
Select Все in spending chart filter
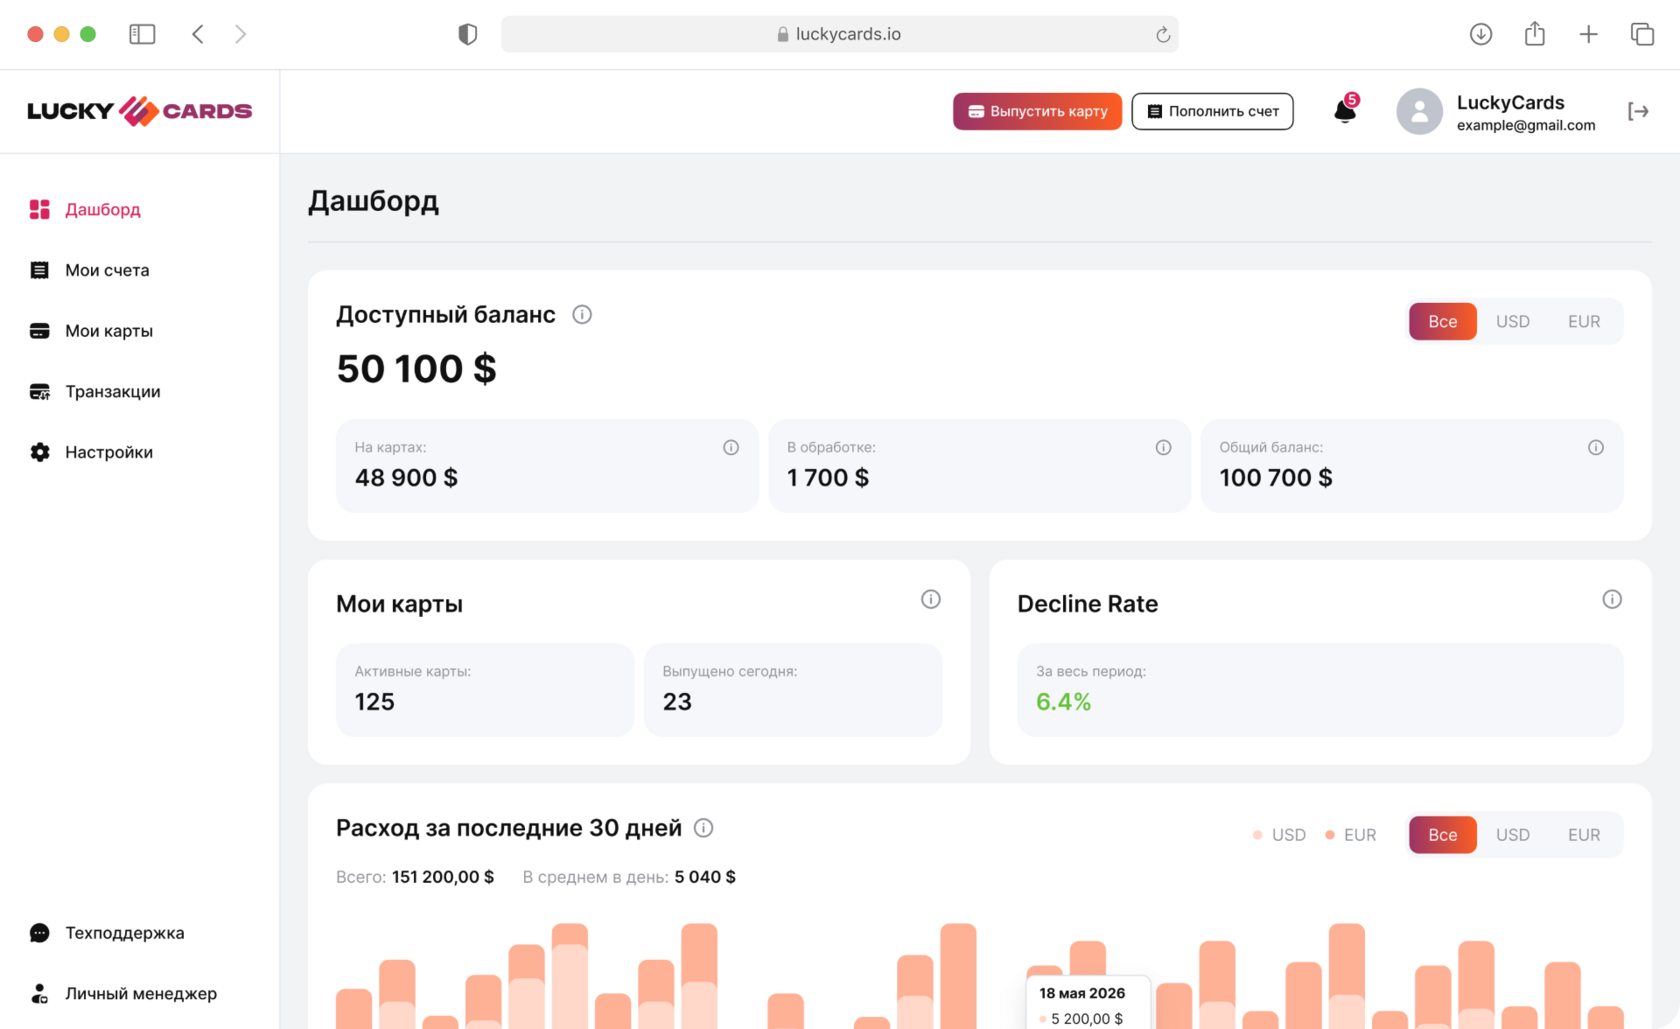pos(1443,835)
